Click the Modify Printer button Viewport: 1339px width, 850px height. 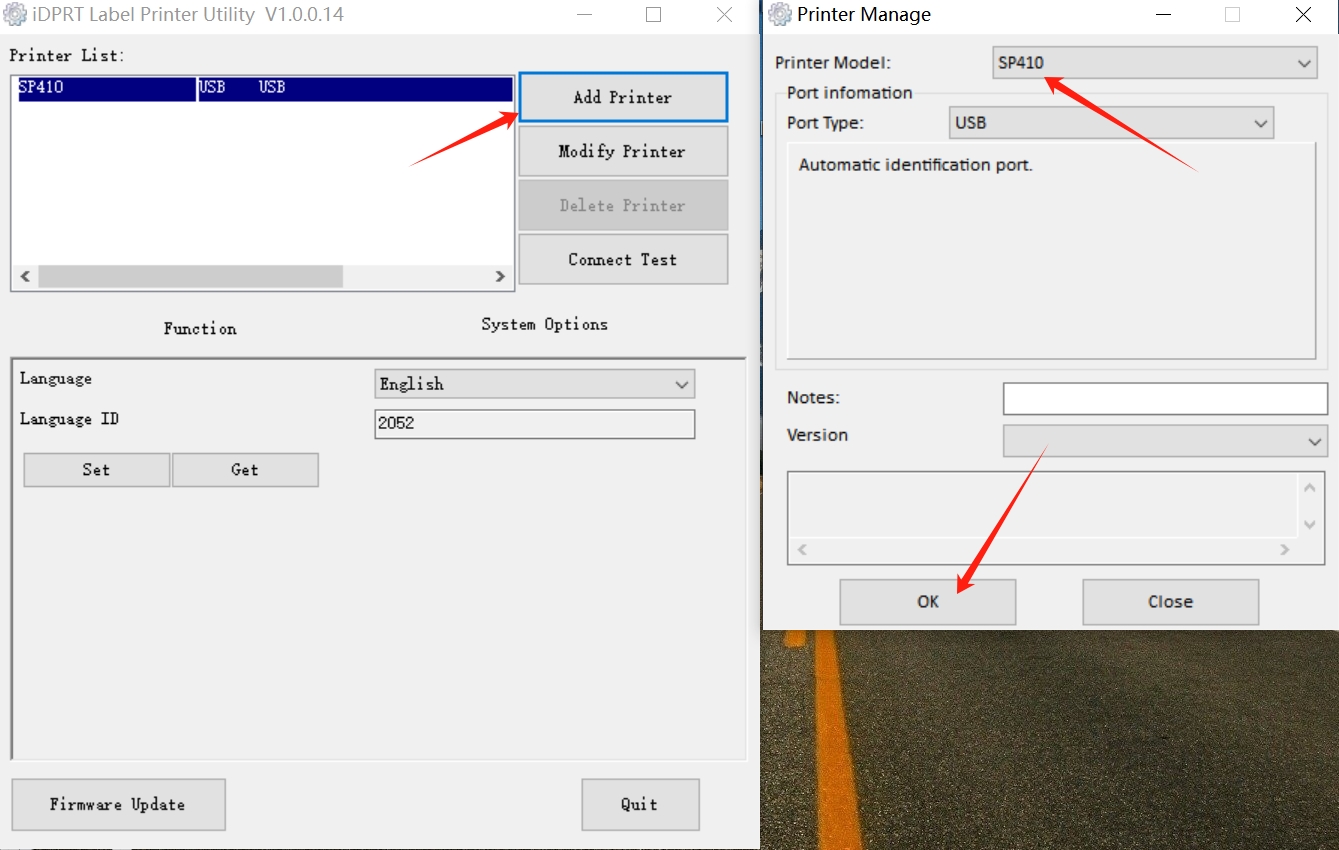point(622,151)
